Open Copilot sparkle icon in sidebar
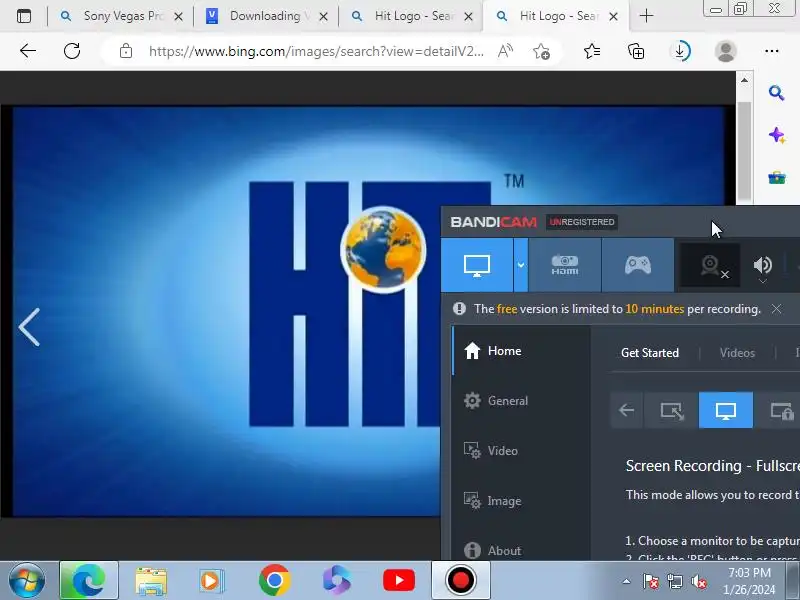Screen dimensions: 800x600 [x=777, y=135]
